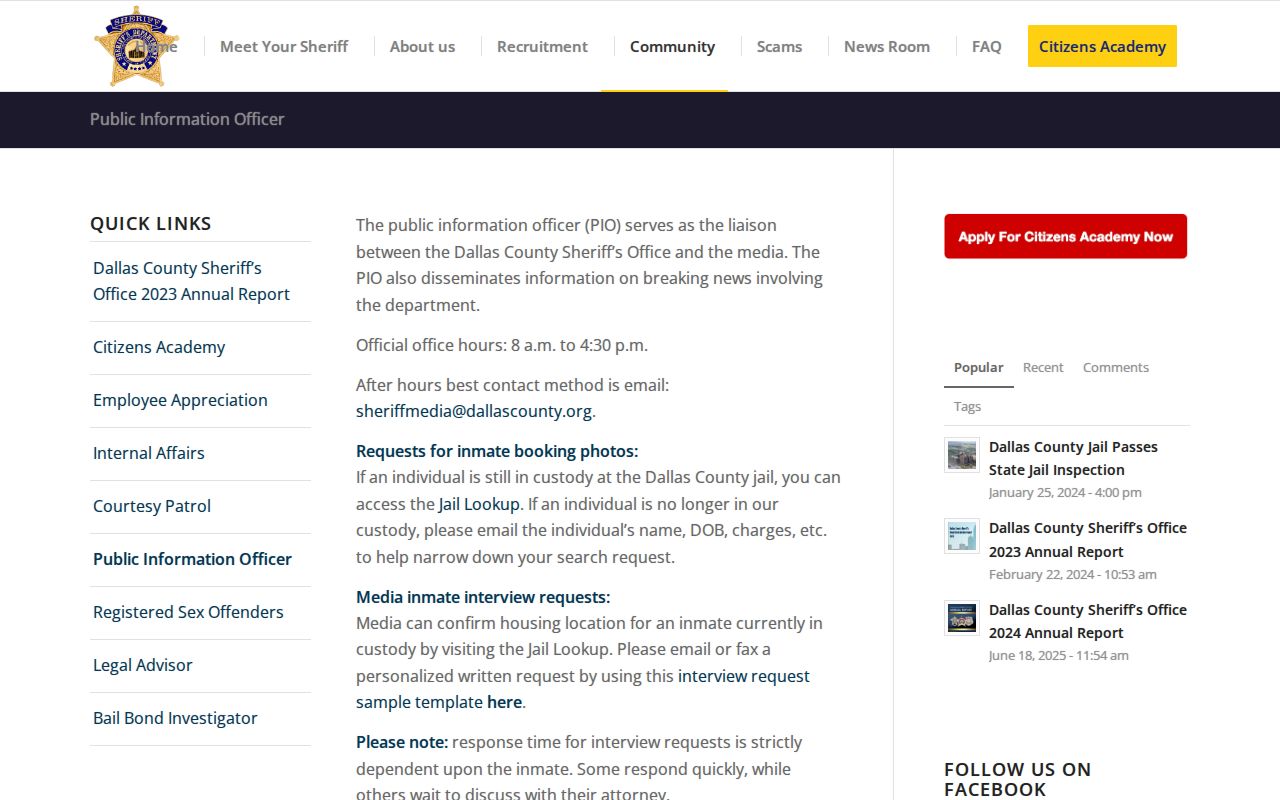Click the Follow Us On Facebook heading

[1017, 779]
